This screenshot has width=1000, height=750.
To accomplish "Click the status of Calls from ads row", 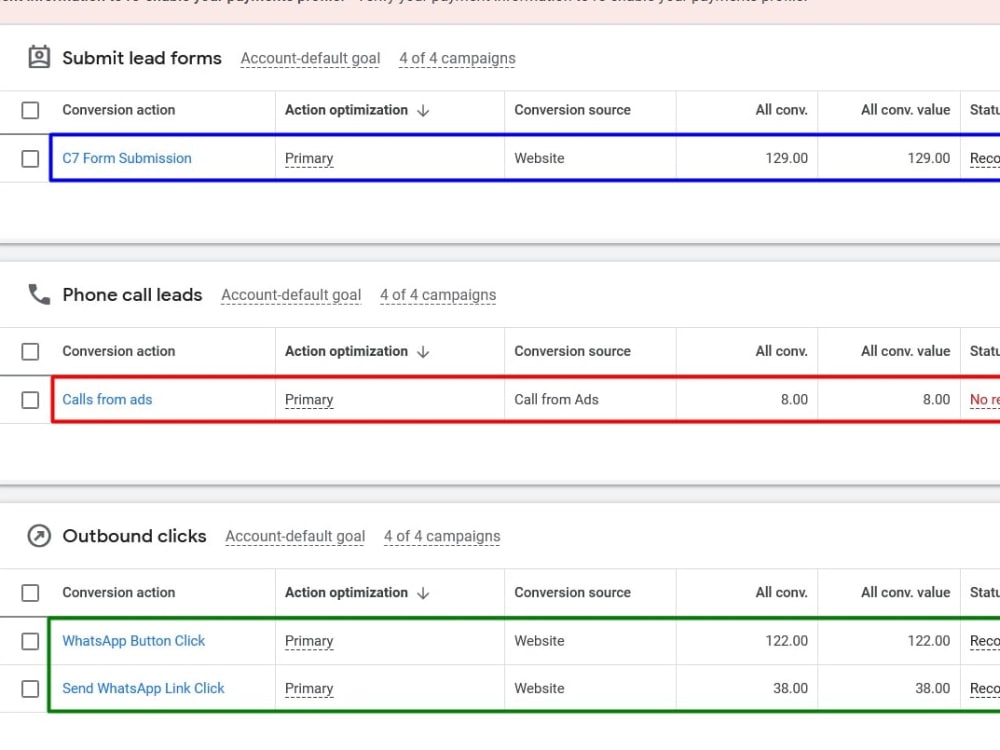I will 985,399.
